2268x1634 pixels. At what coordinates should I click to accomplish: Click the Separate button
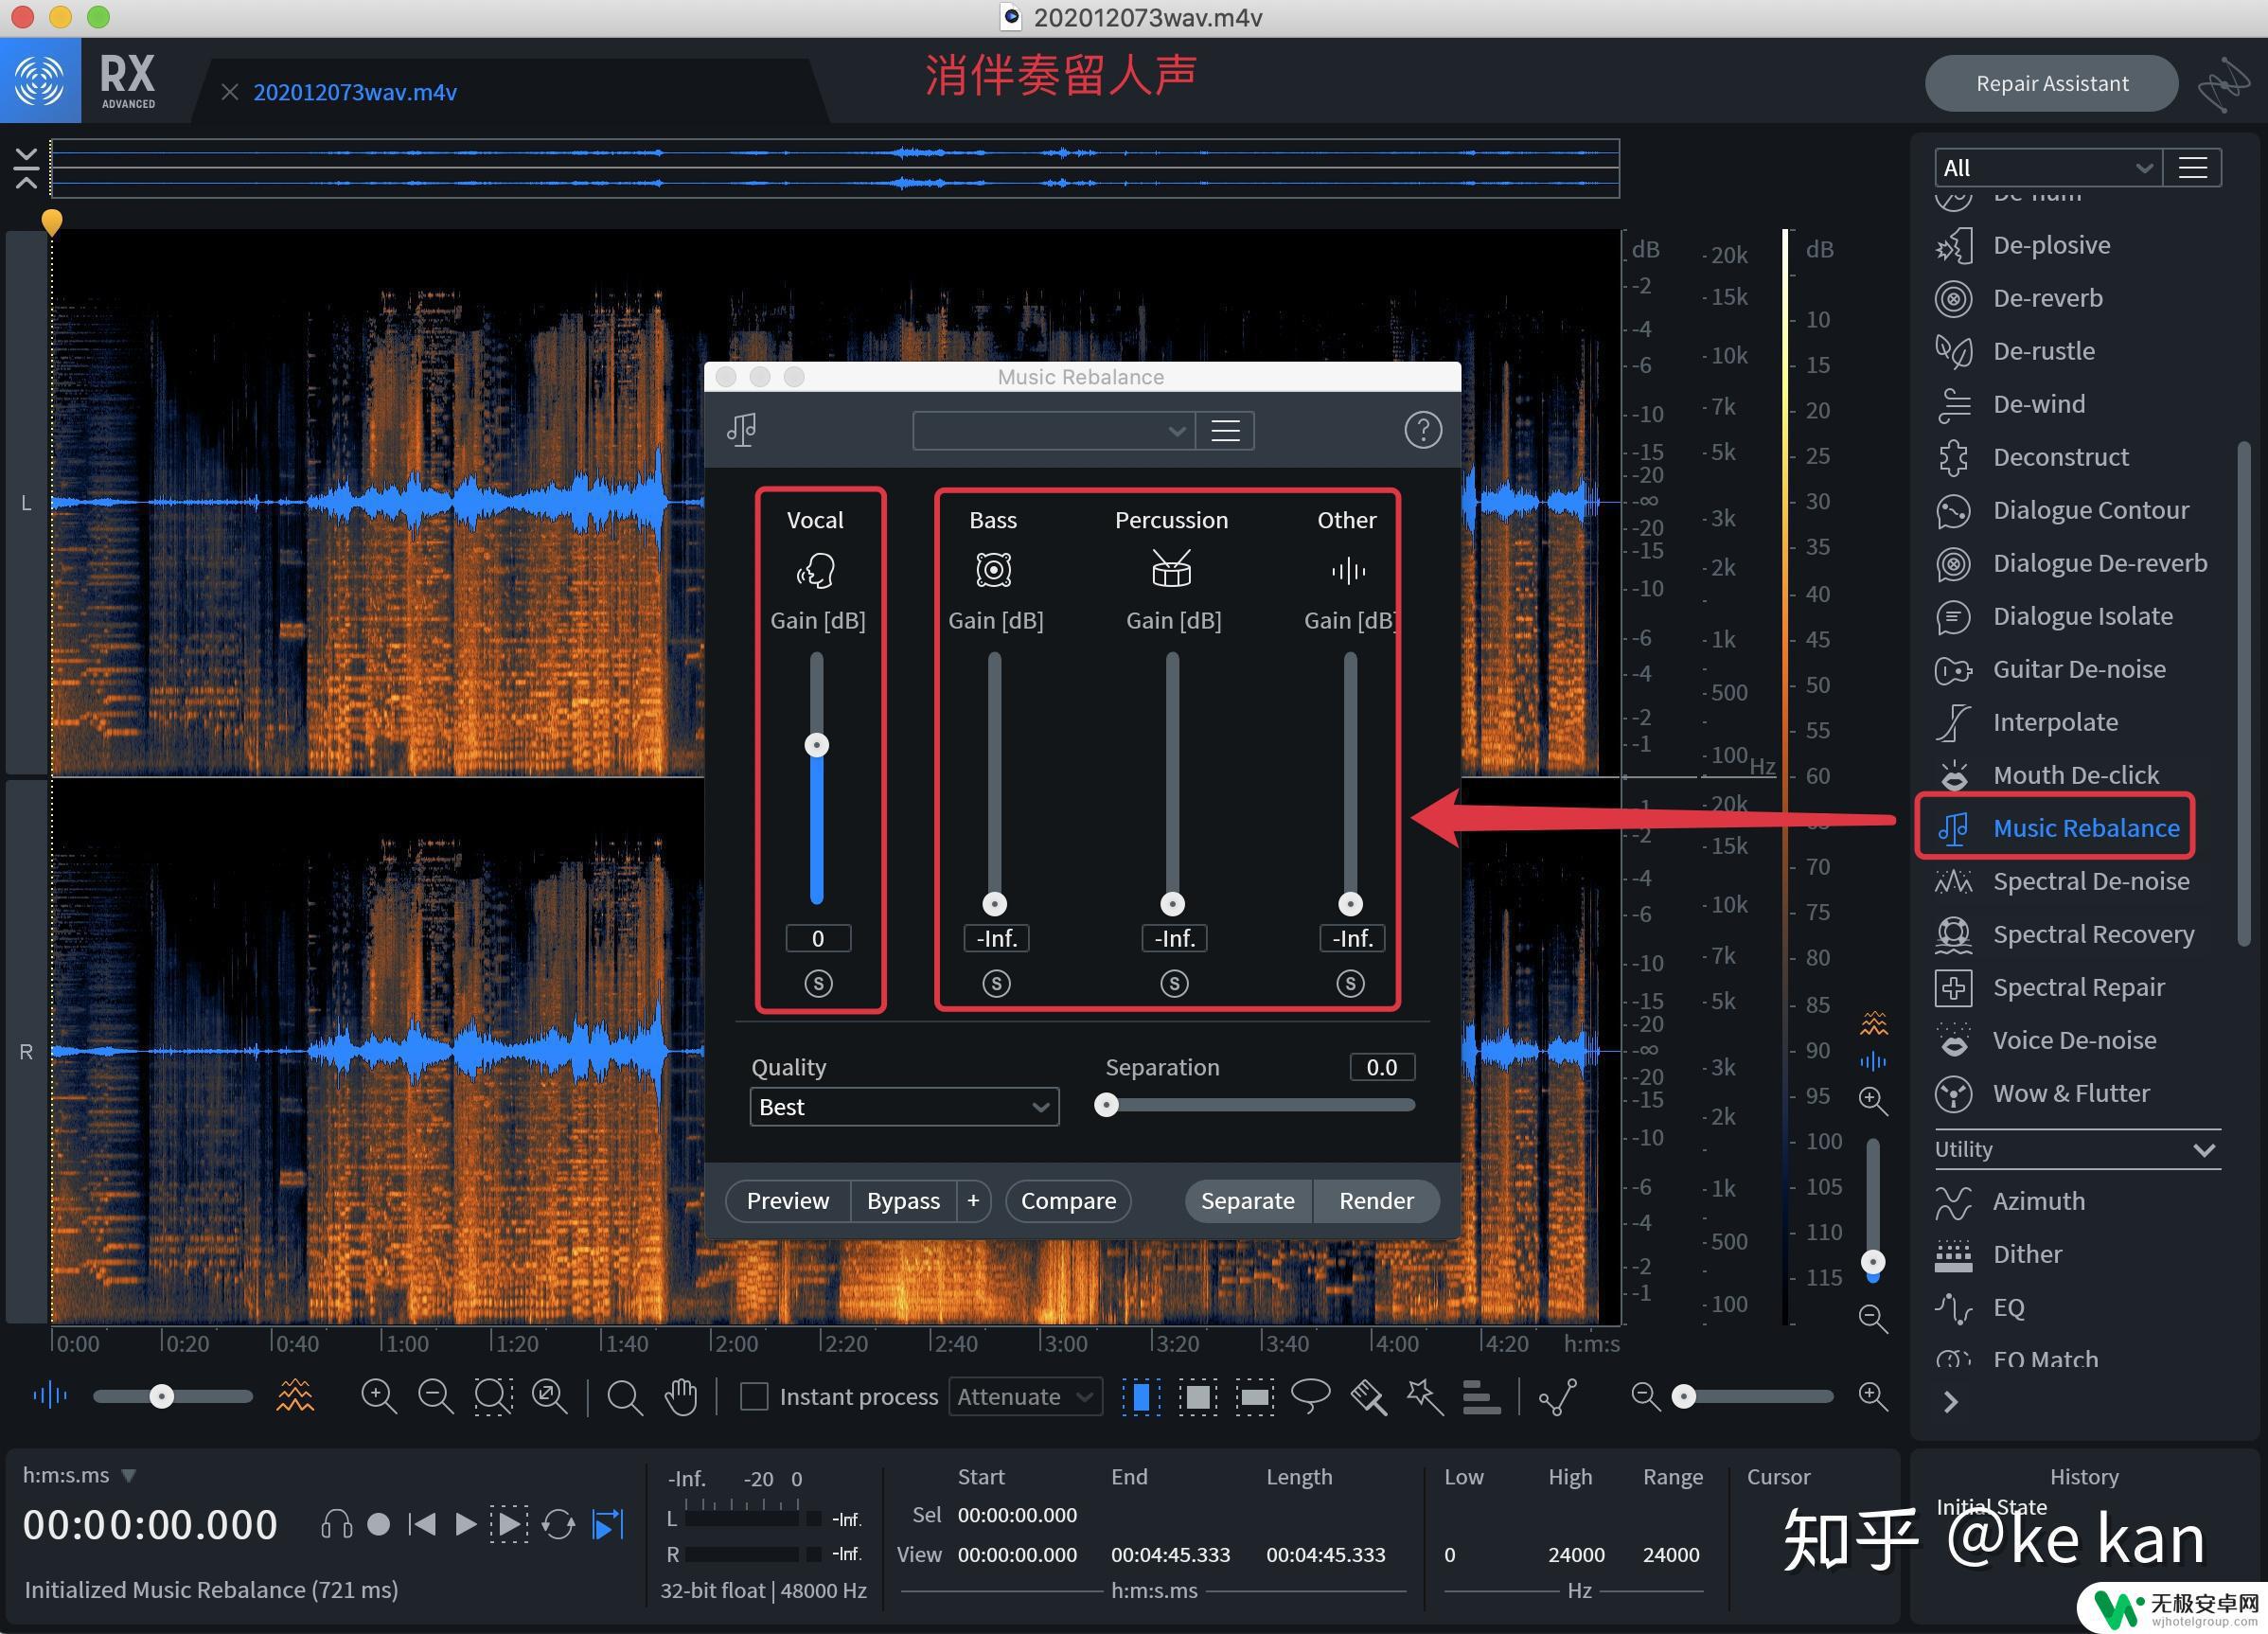(x=1248, y=1200)
